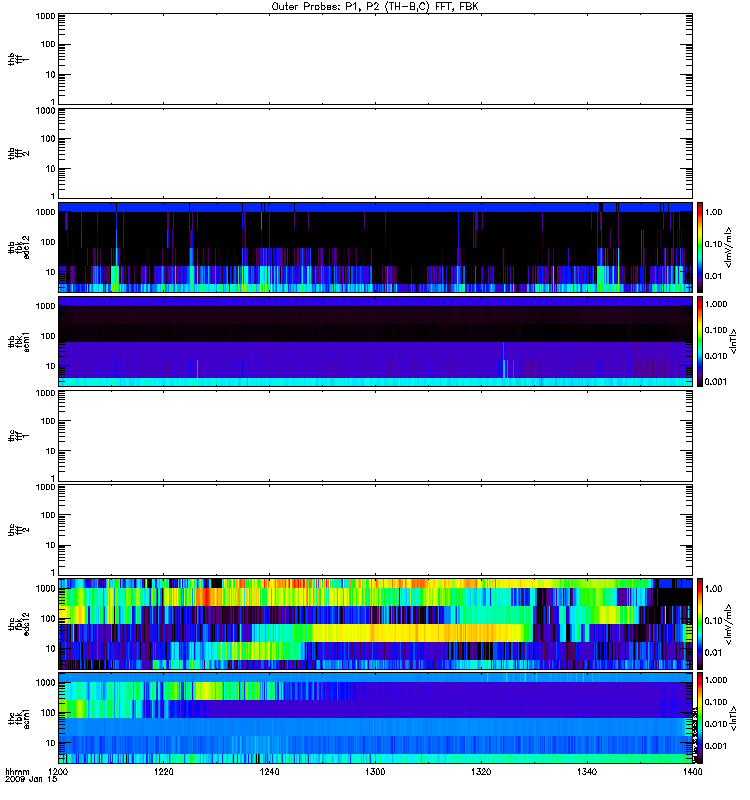Click "0.100" on the thc scm1 color scale
Screen dimensions: 750x800
pyautogui.click(x=716, y=702)
